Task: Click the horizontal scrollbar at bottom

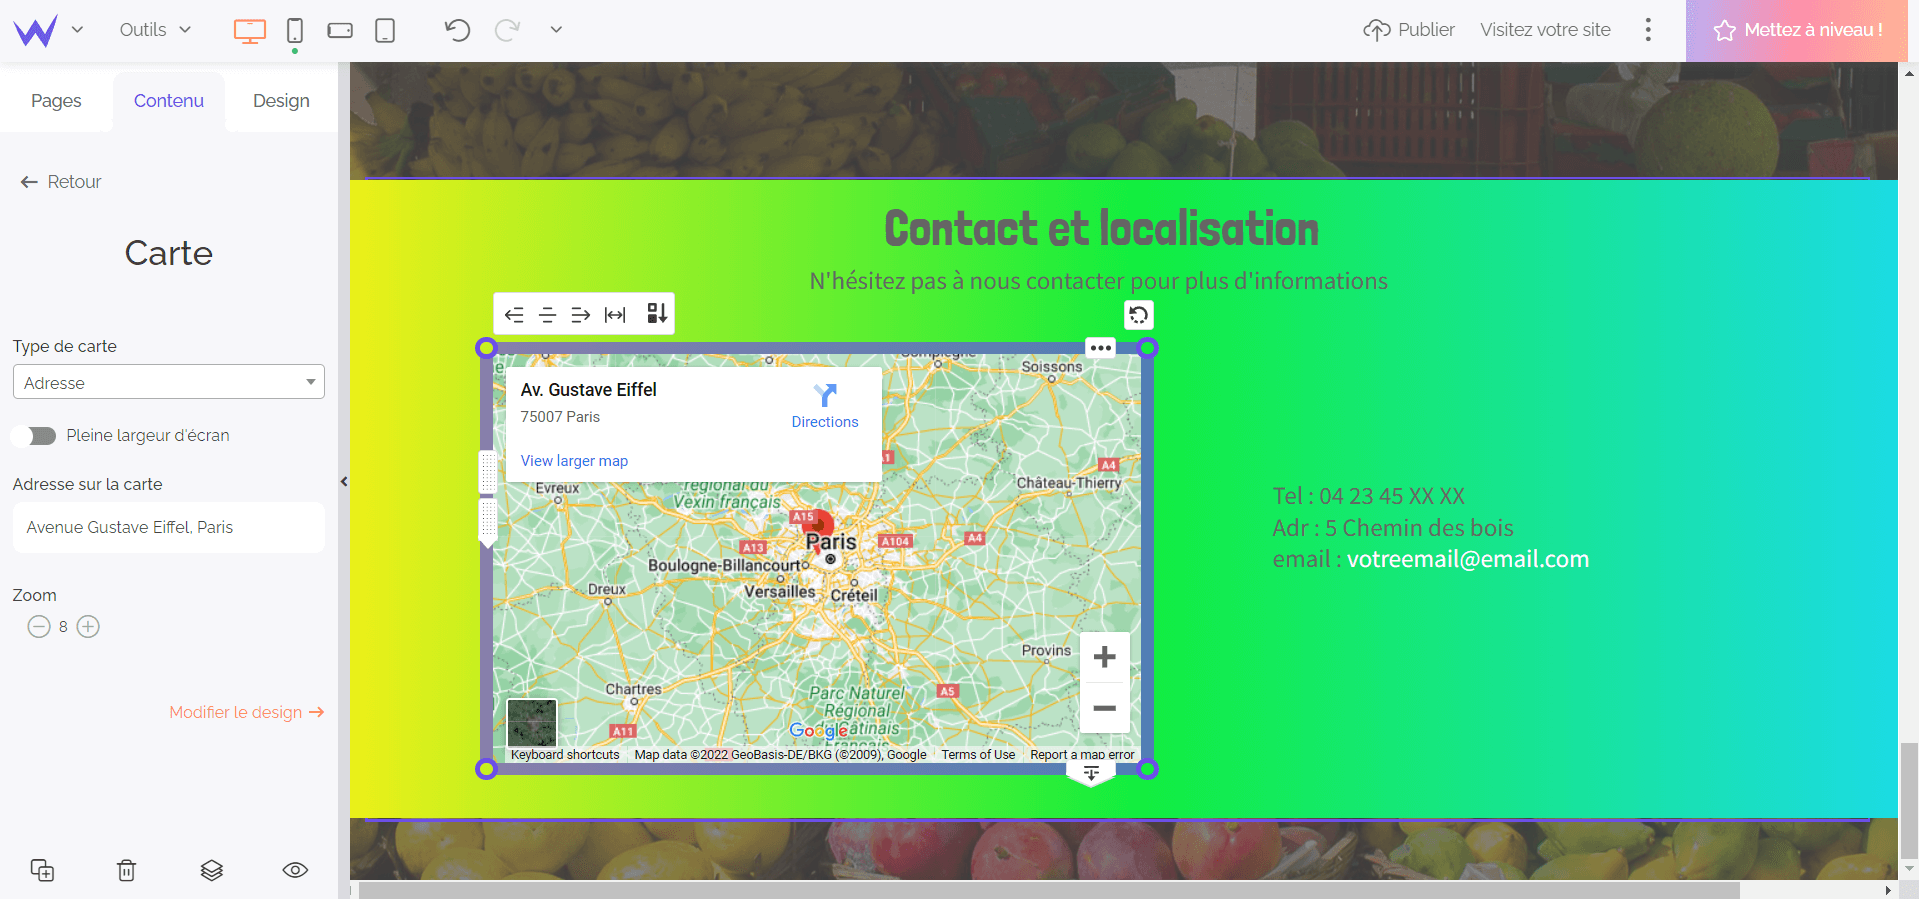Action: [1049, 890]
